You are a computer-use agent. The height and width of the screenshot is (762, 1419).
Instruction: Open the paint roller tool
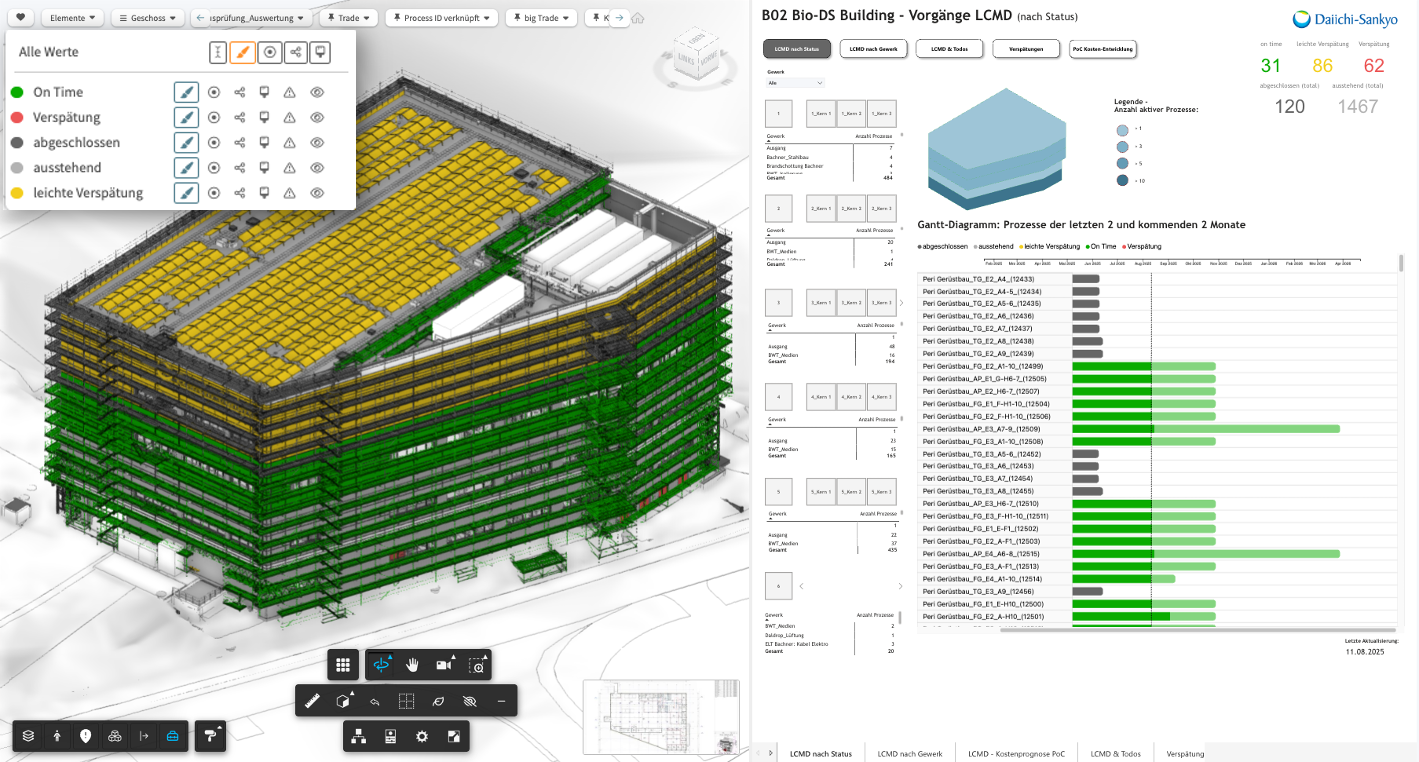209,736
